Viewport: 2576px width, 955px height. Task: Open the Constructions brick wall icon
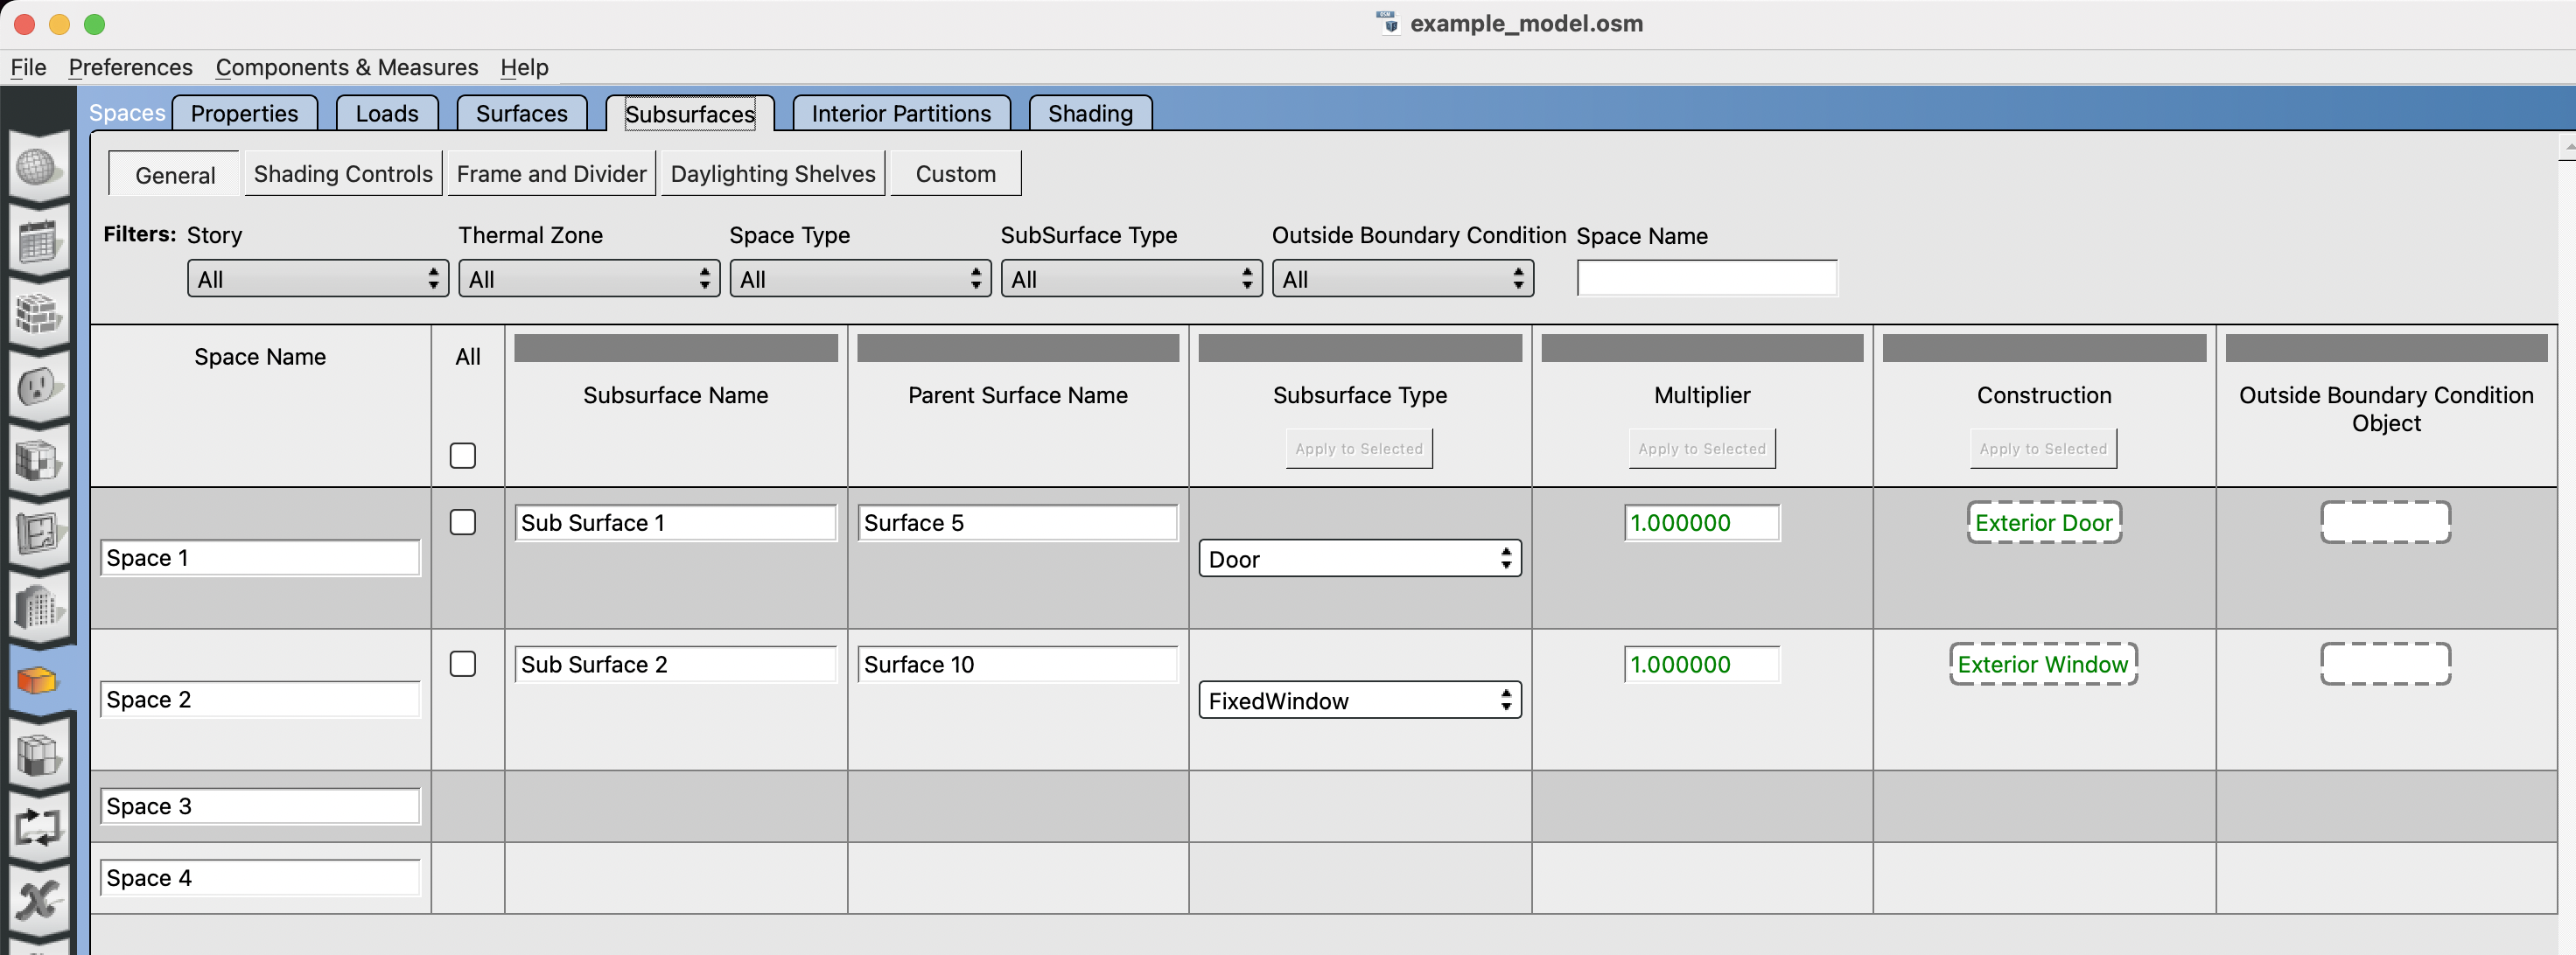37,314
